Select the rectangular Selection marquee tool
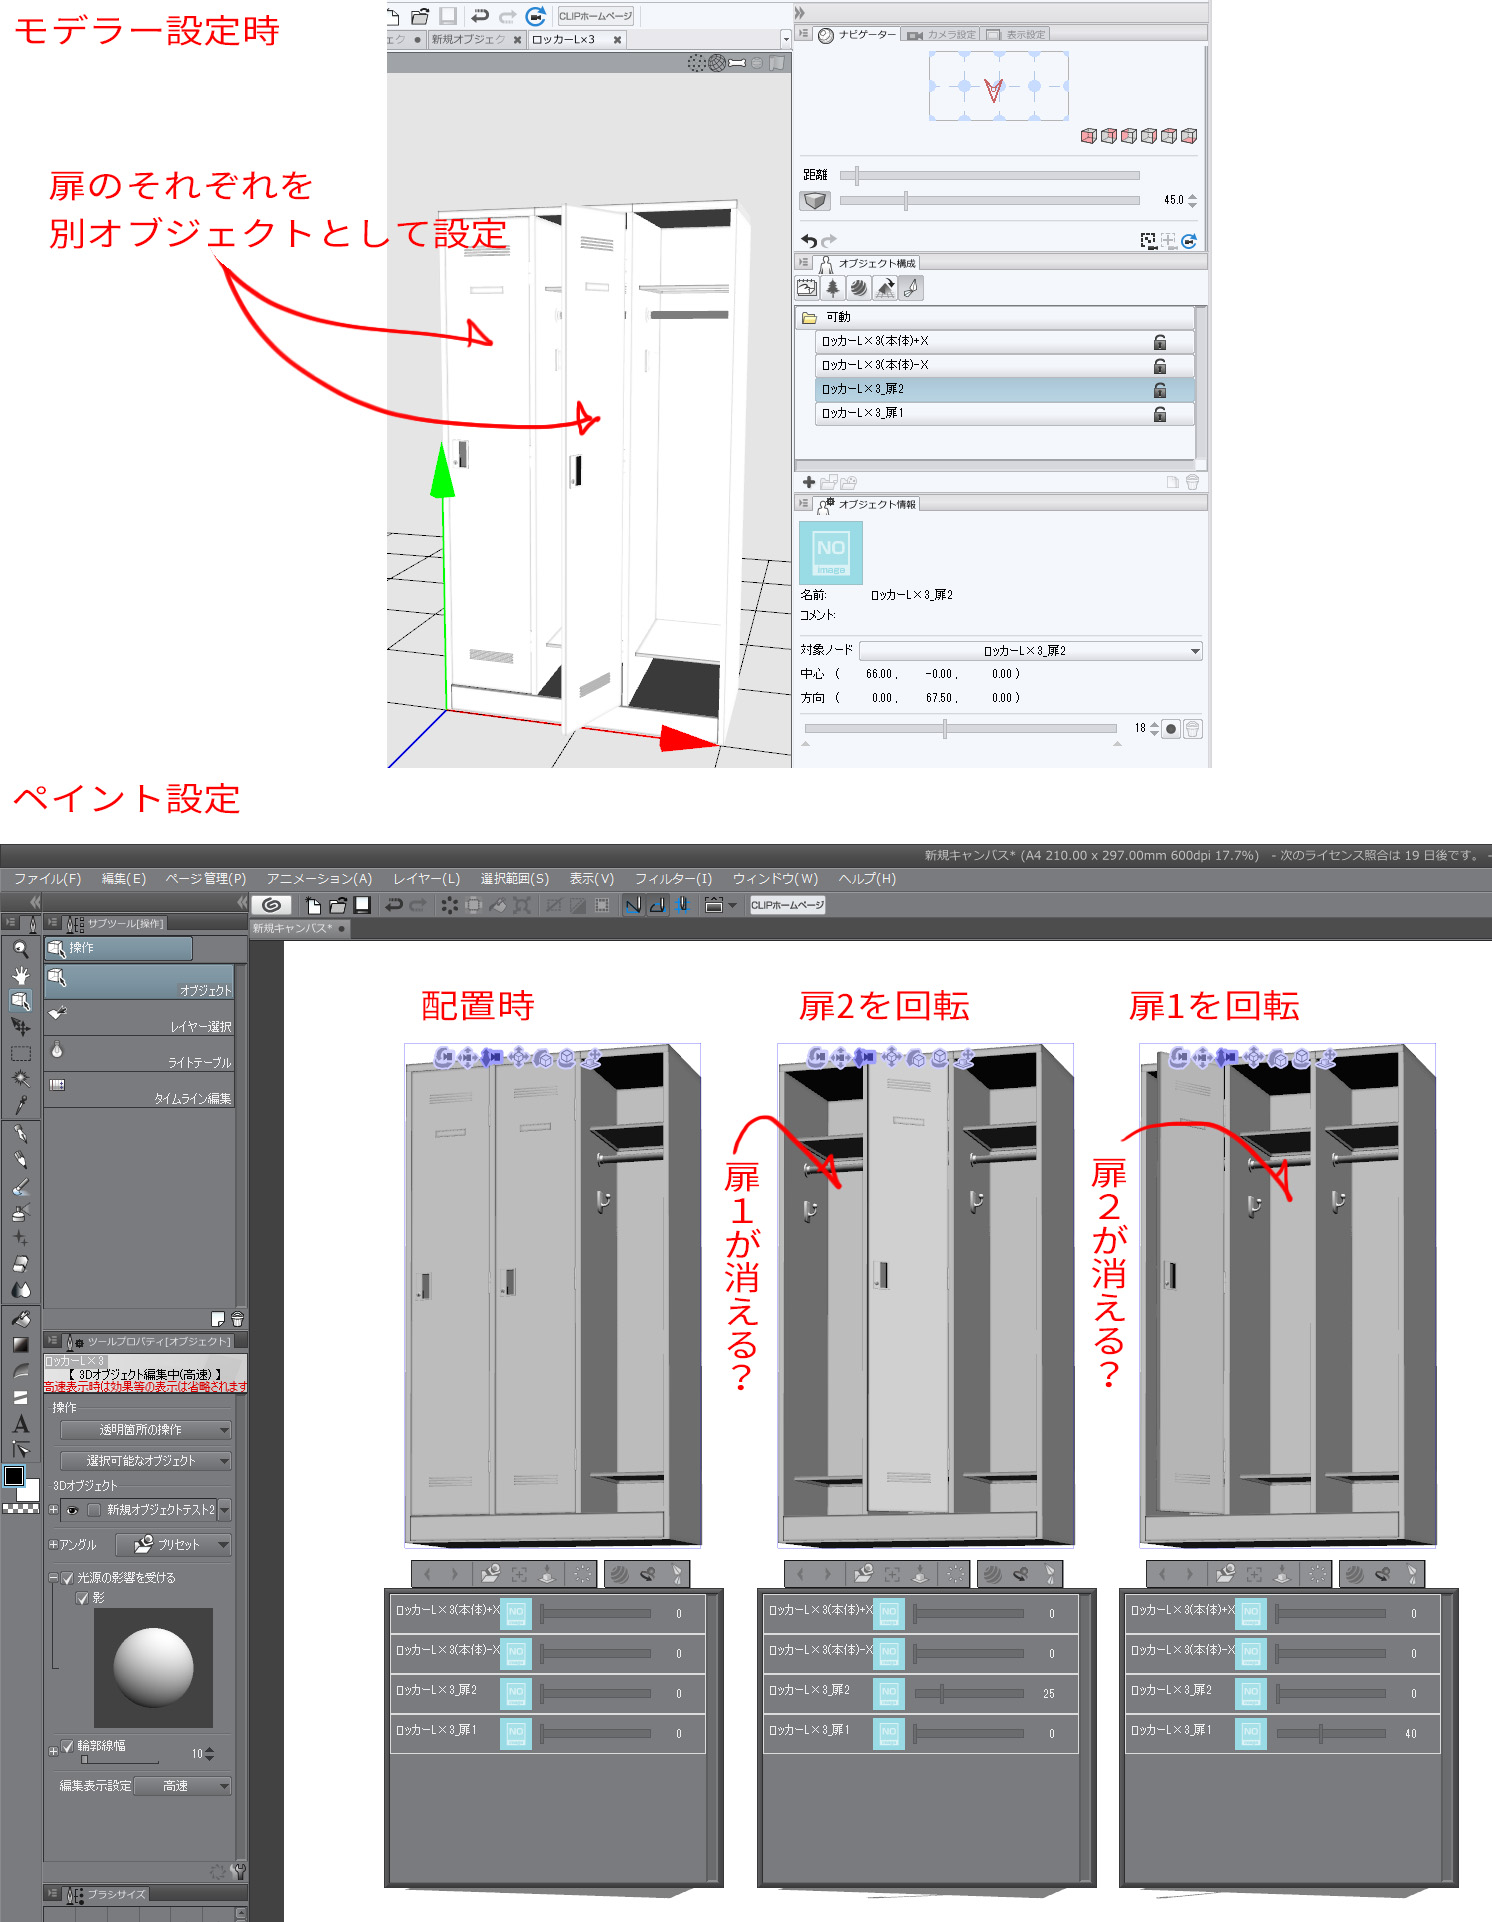Image resolution: width=1492 pixels, height=1922 pixels. pos(20,1053)
